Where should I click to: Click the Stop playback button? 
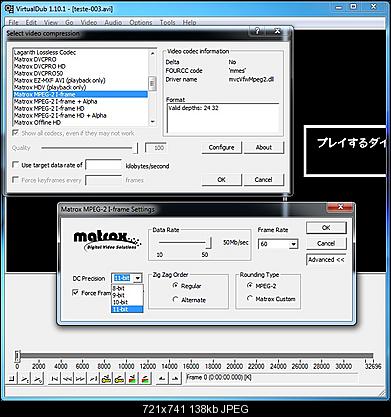(x=12, y=379)
